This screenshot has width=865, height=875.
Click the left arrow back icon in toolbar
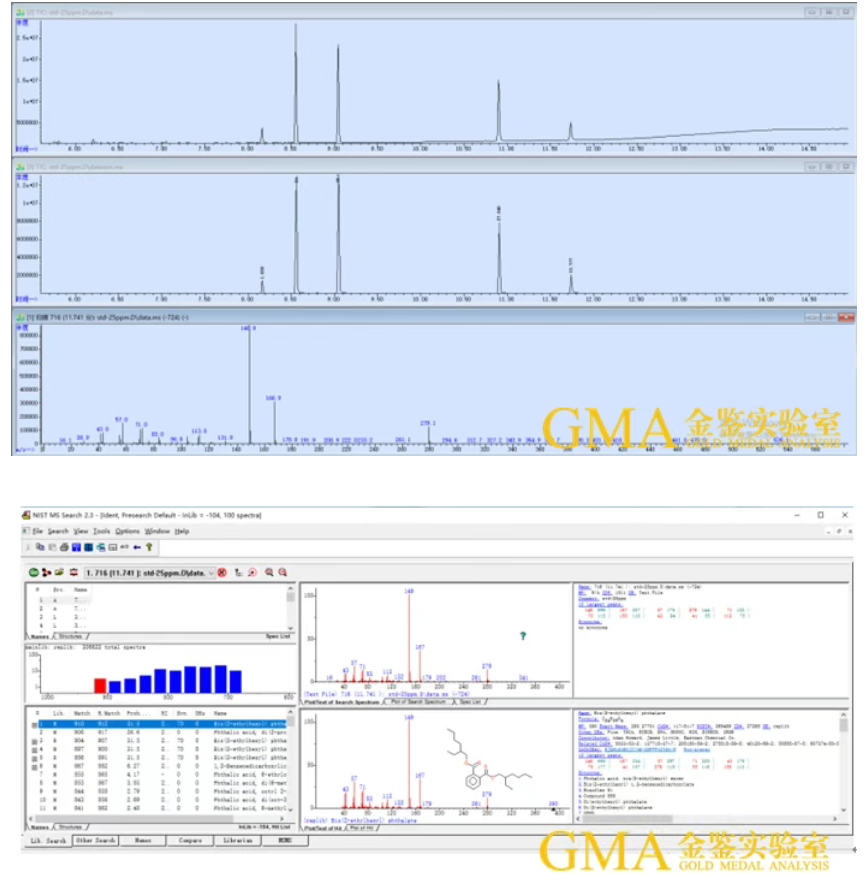(136, 547)
